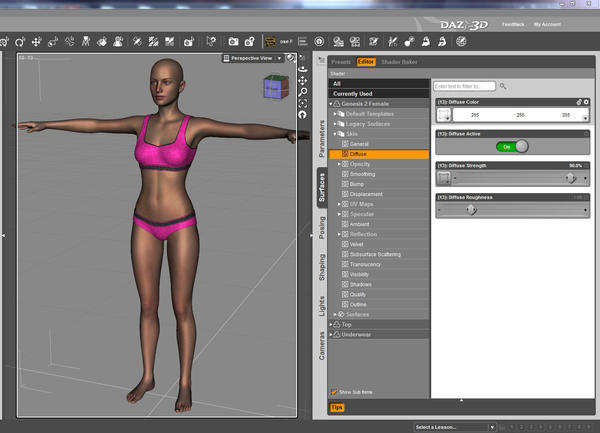Select the Subsurface Scattering tree item

375,254
